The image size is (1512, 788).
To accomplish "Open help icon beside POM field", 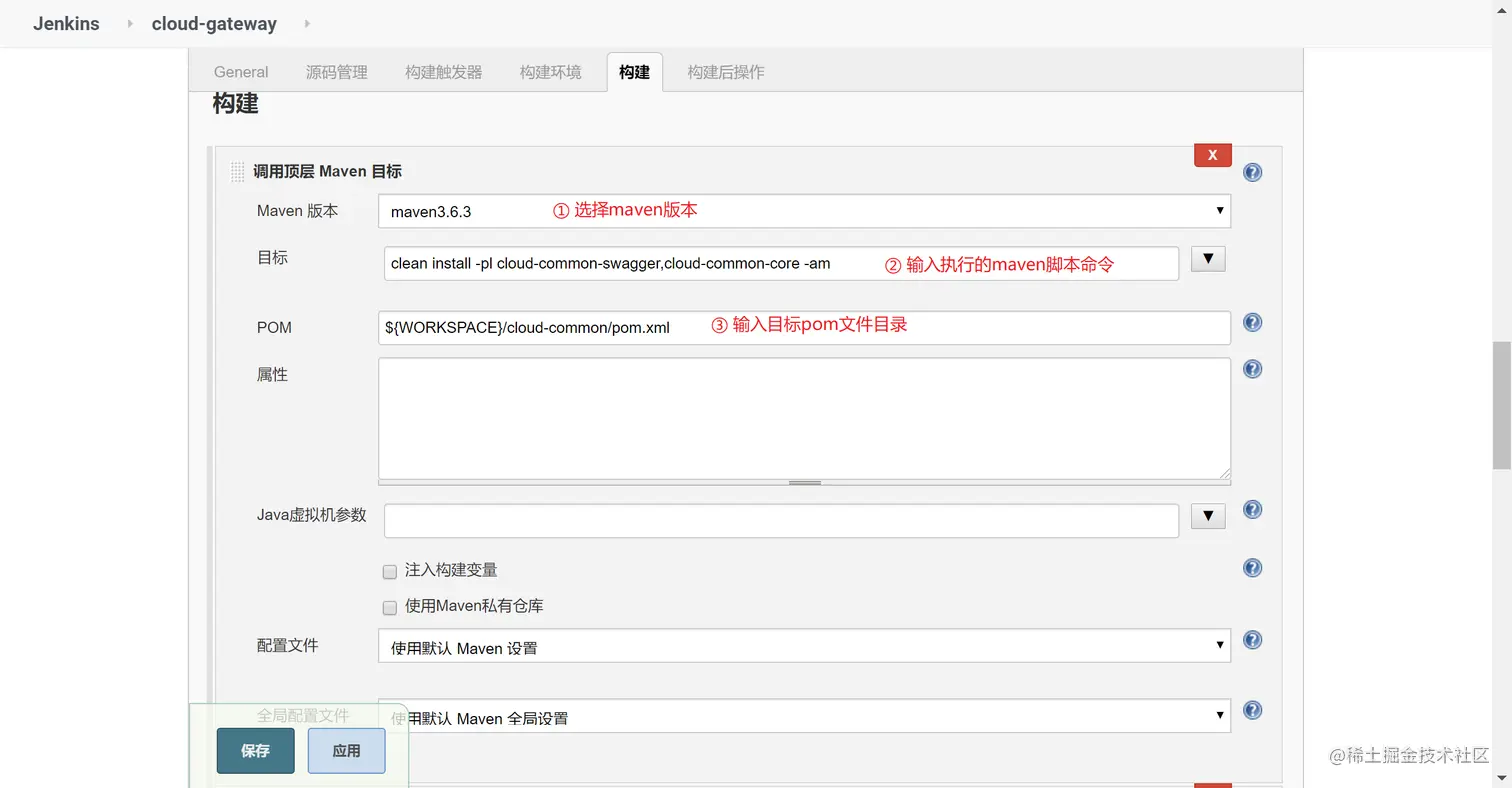I will click(1252, 322).
